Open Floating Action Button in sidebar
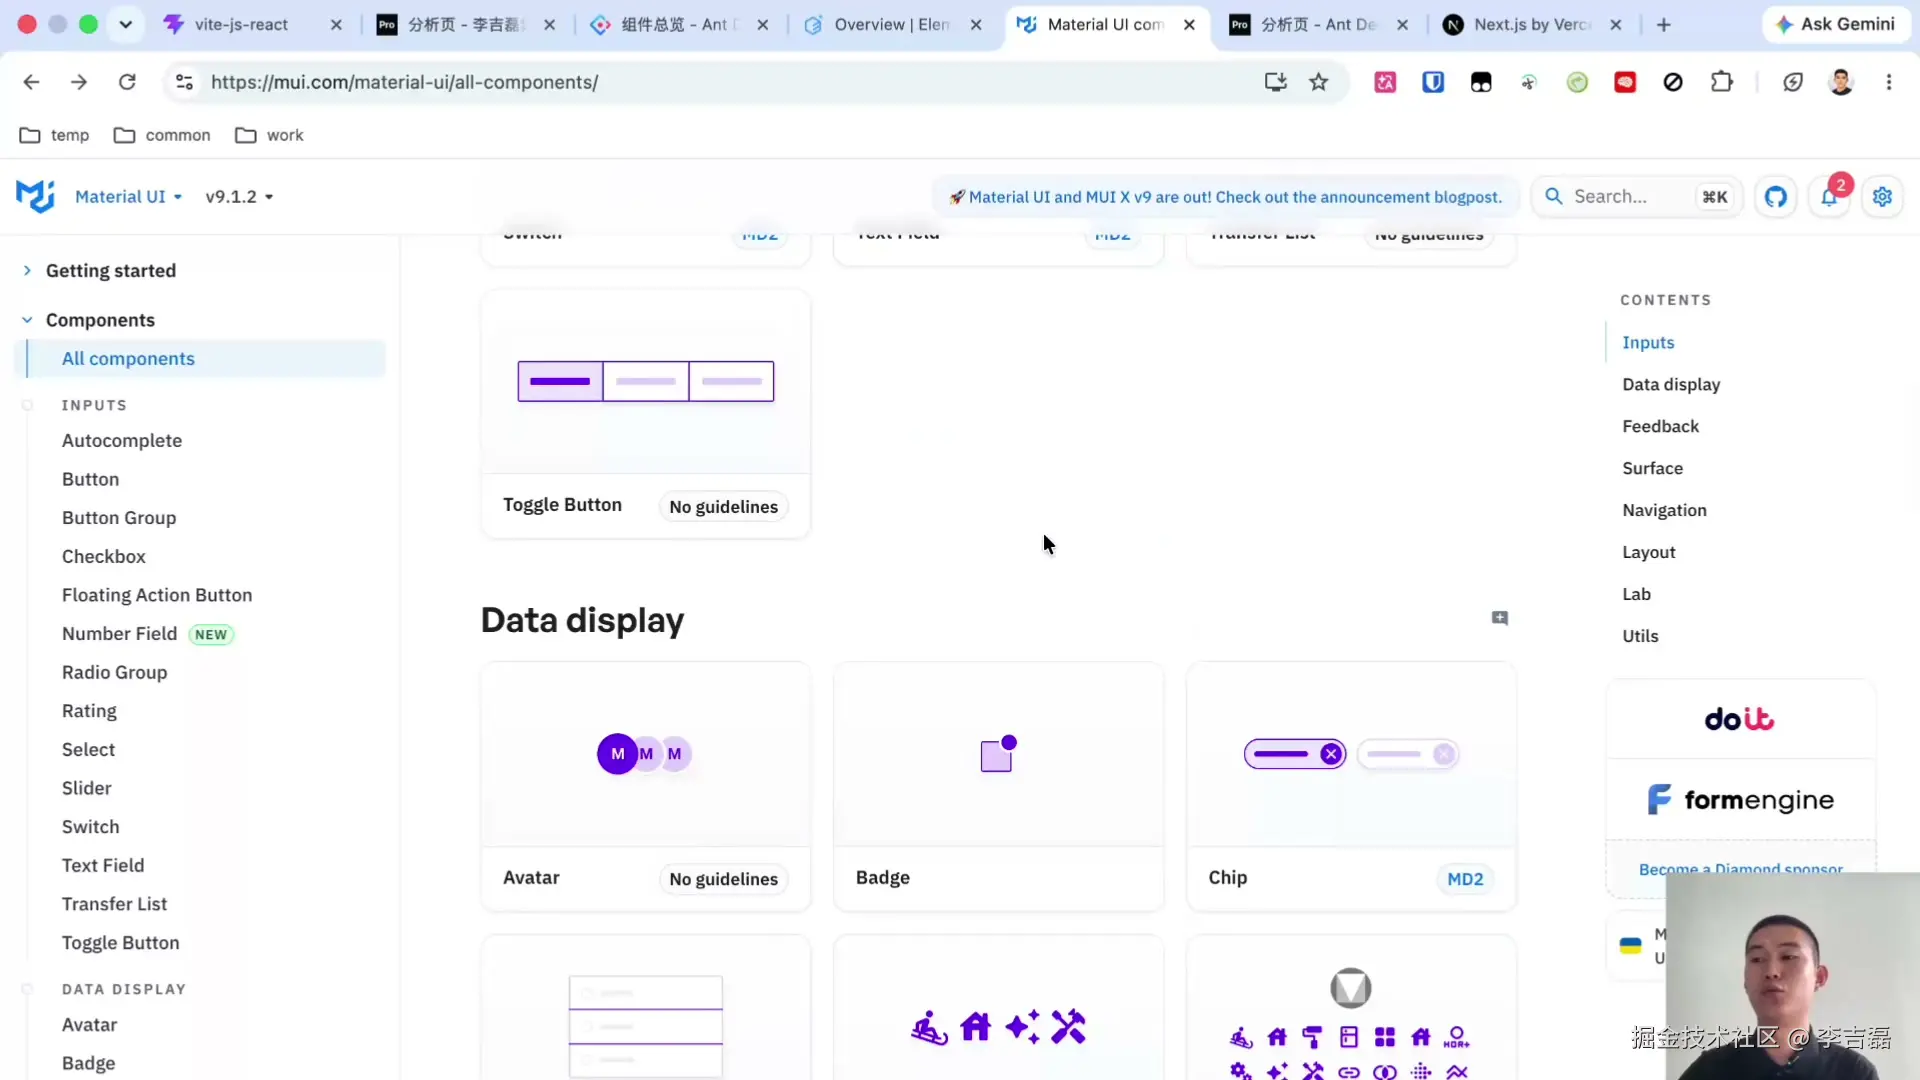 157,595
